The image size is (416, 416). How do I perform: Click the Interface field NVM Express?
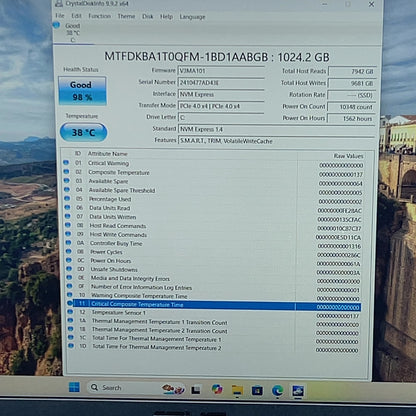[221, 94]
